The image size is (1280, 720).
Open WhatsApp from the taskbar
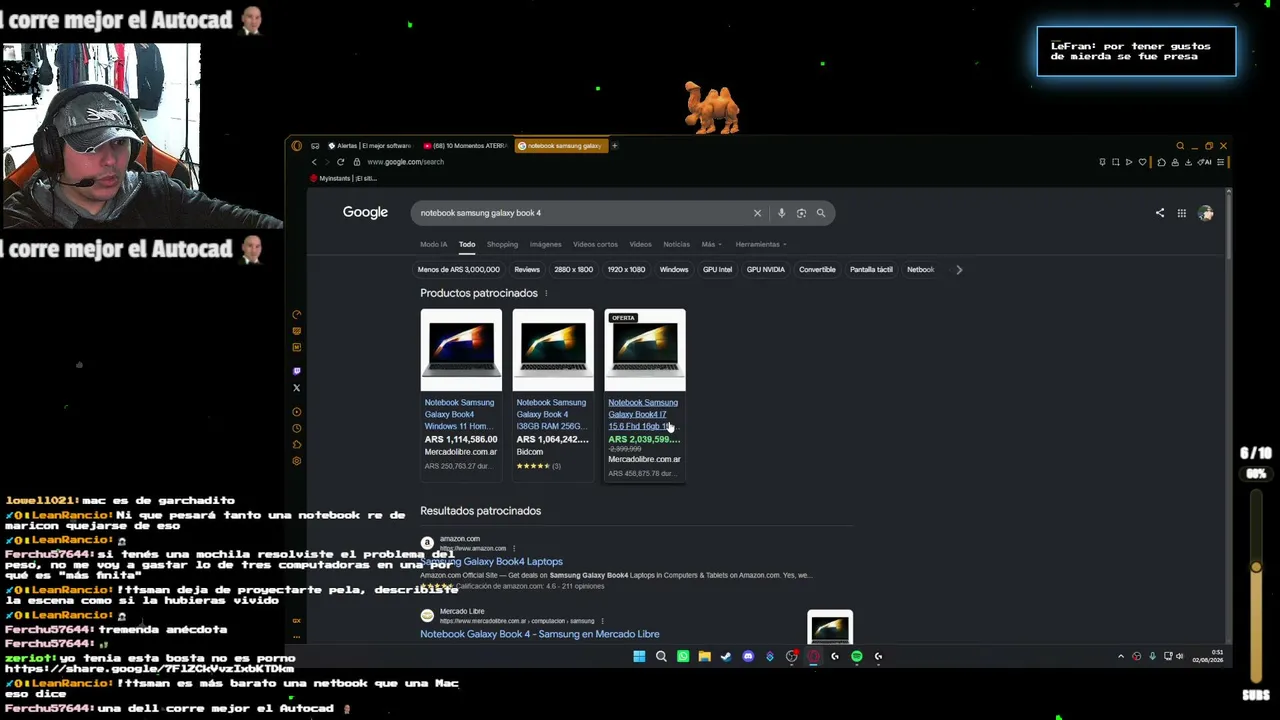683,657
